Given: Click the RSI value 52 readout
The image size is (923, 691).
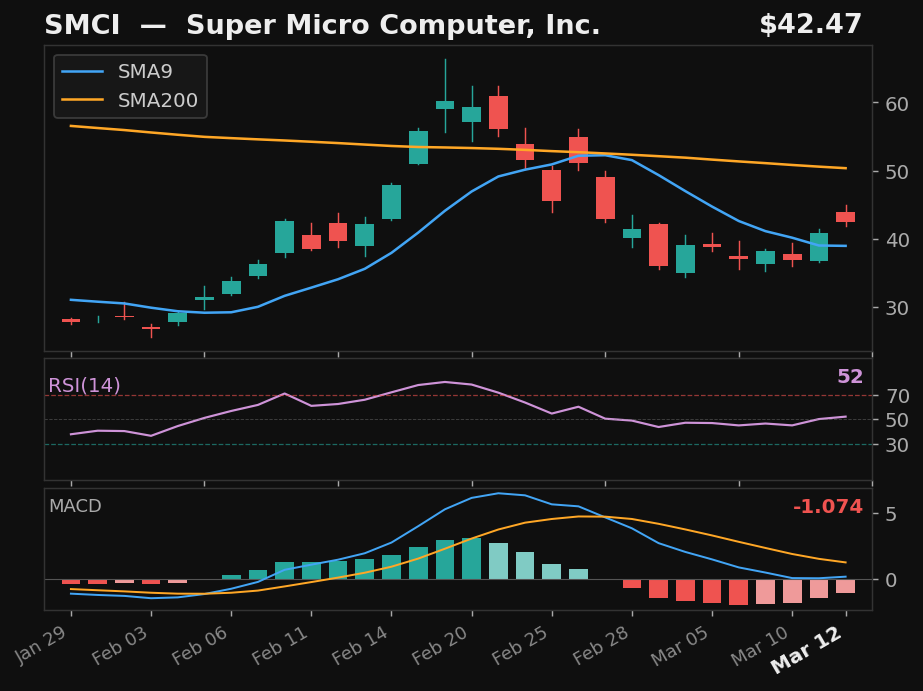Looking at the screenshot, I should pyautogui.click(x=850, y=377).
